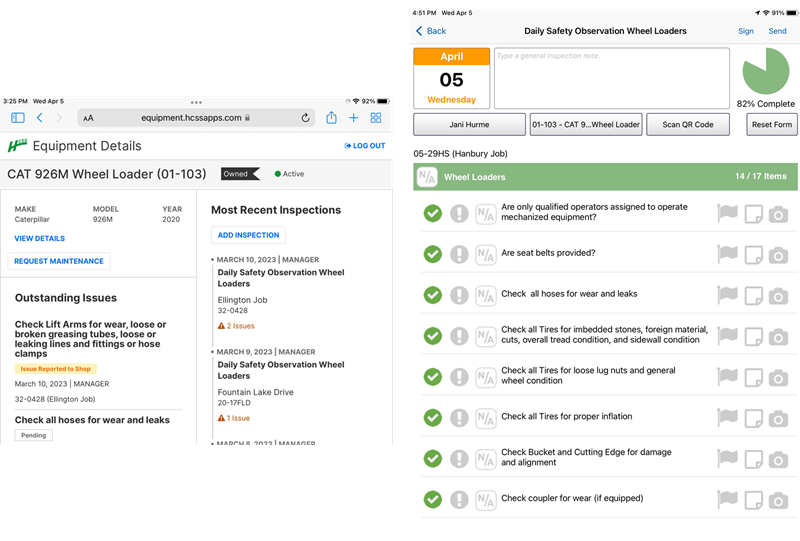Flag the qualified operators question
Viewport: 800px width, 541px height.
pyautogui.click(x=727, y=213)
